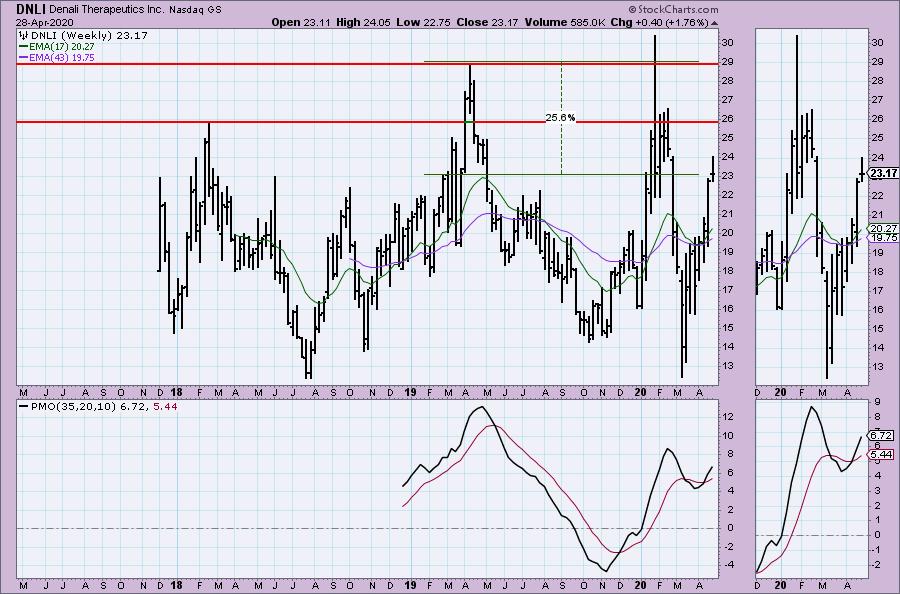The image size is (900, 594).
Task: Click the red 5.44 signal value in PMO legend
Action: point(165,406)
